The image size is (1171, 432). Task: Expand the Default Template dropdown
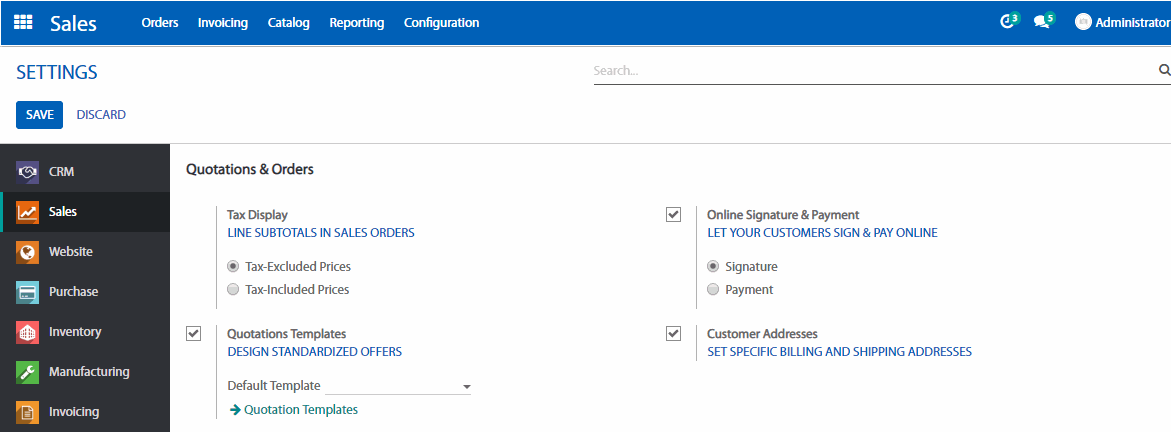[398, 386]
